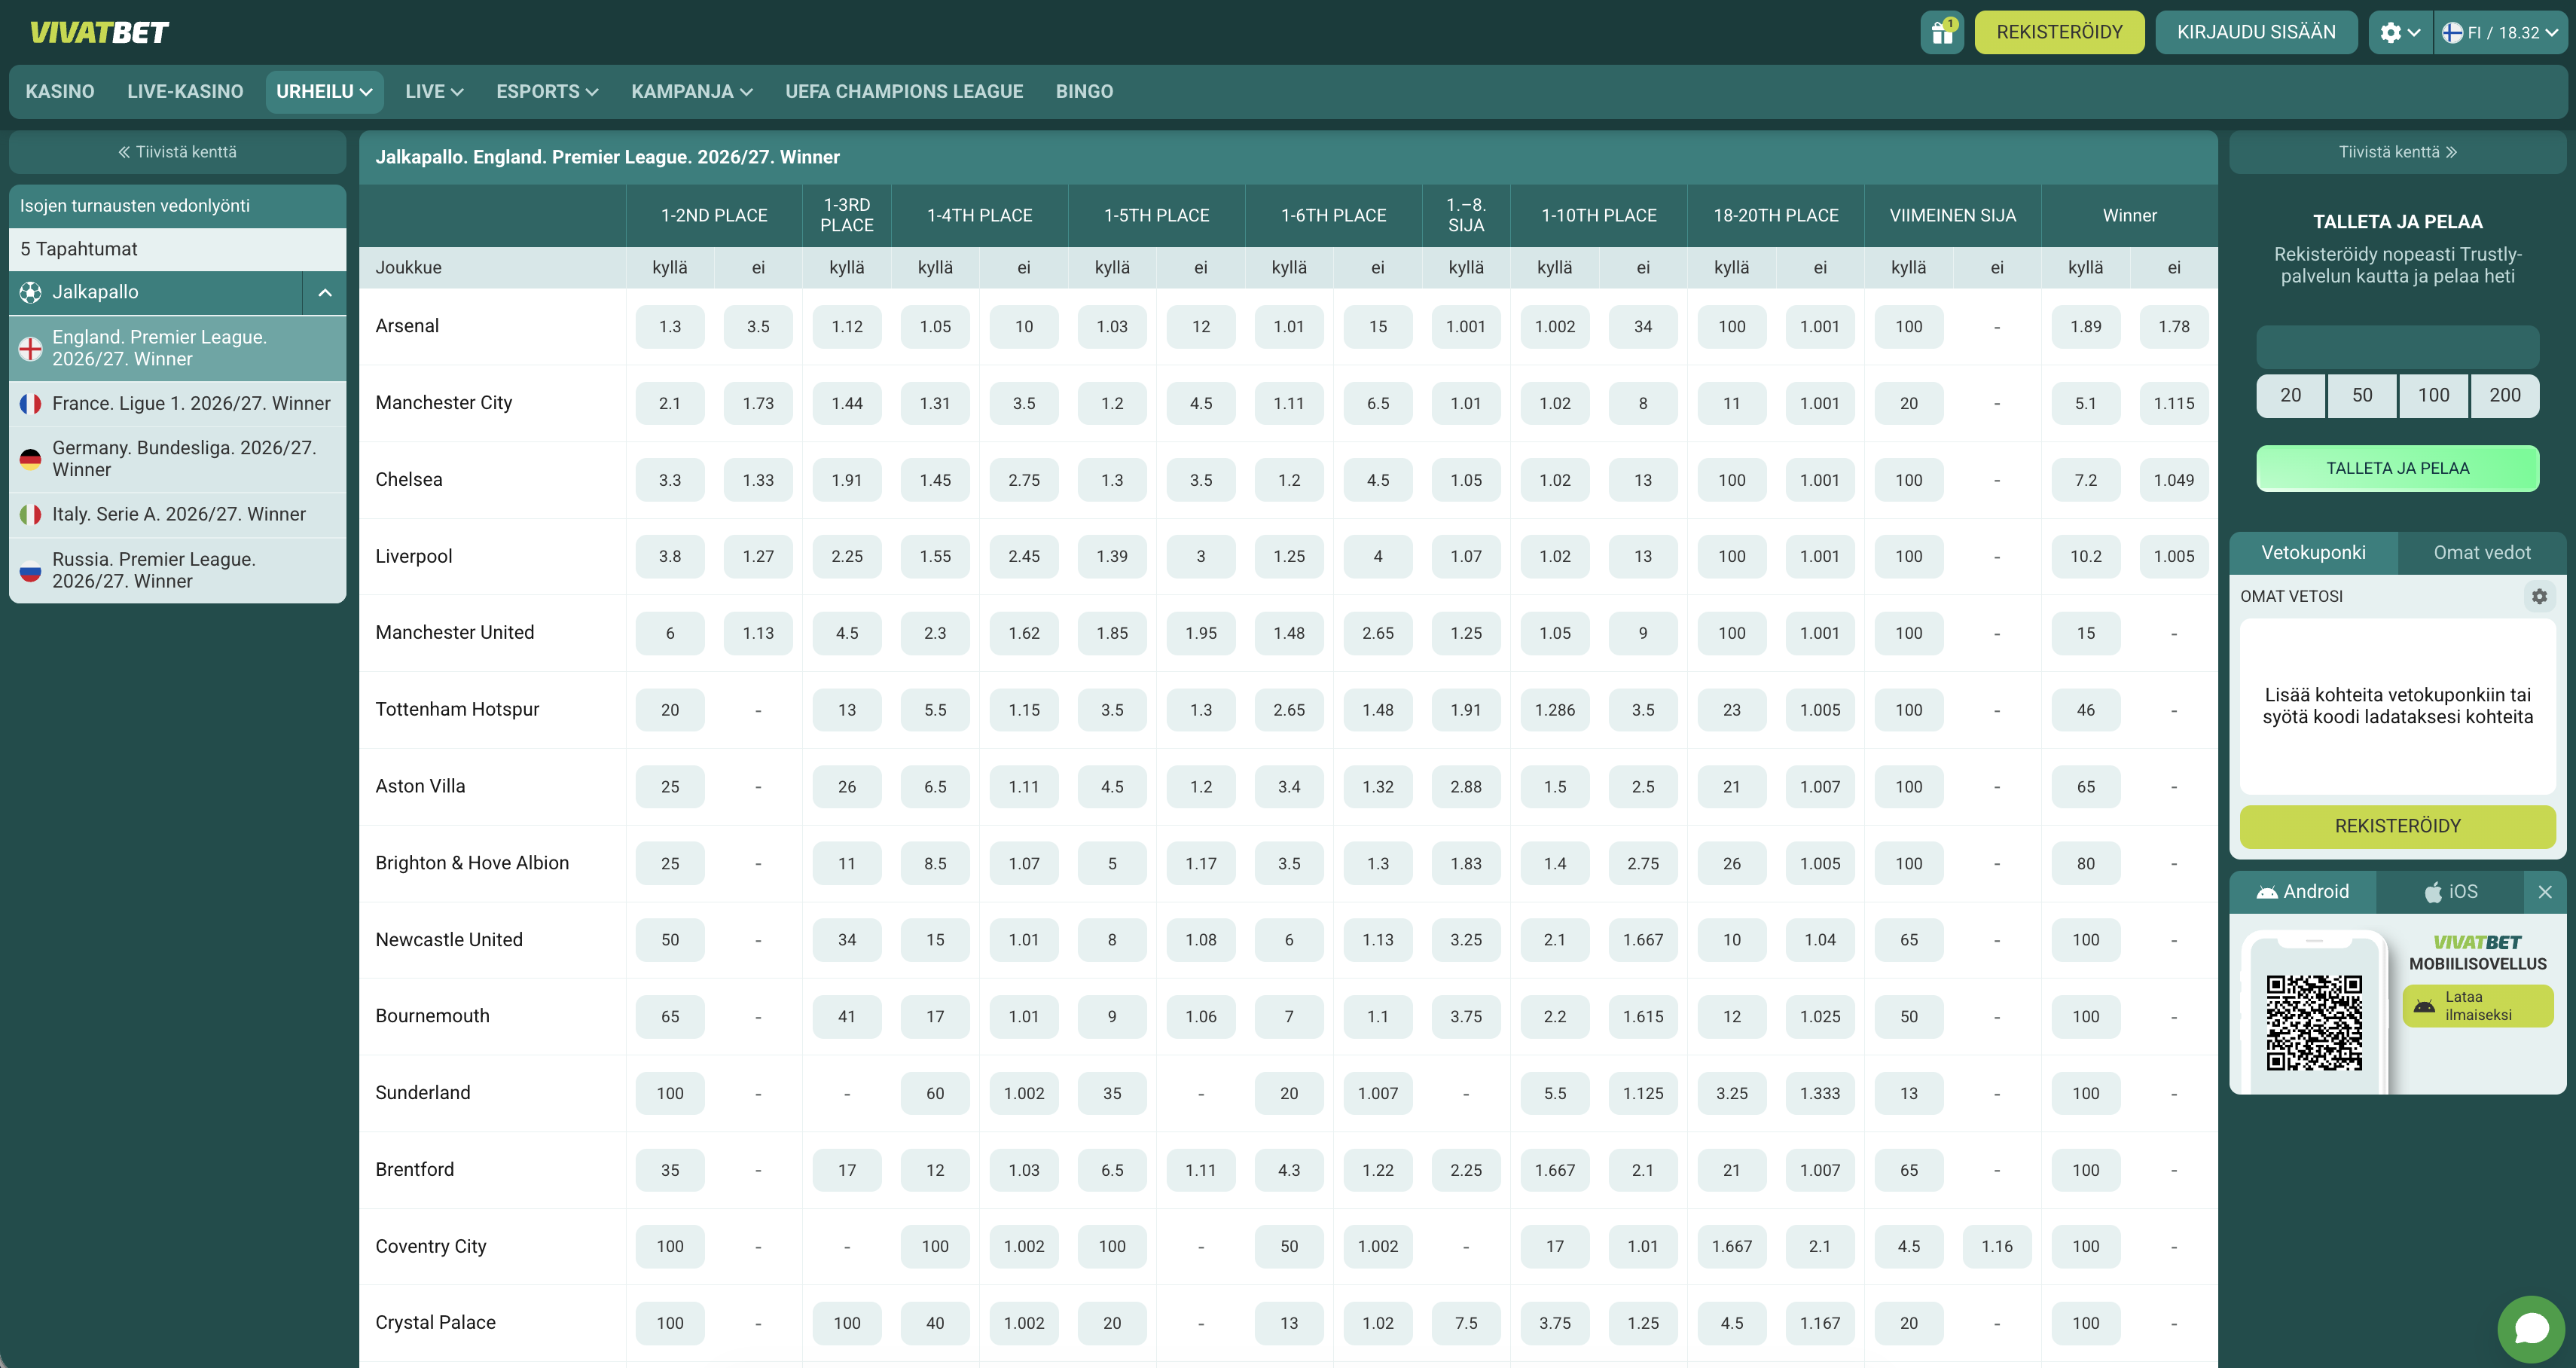
Task: Open the BINGO section
Action: [x=1084, y=91]
